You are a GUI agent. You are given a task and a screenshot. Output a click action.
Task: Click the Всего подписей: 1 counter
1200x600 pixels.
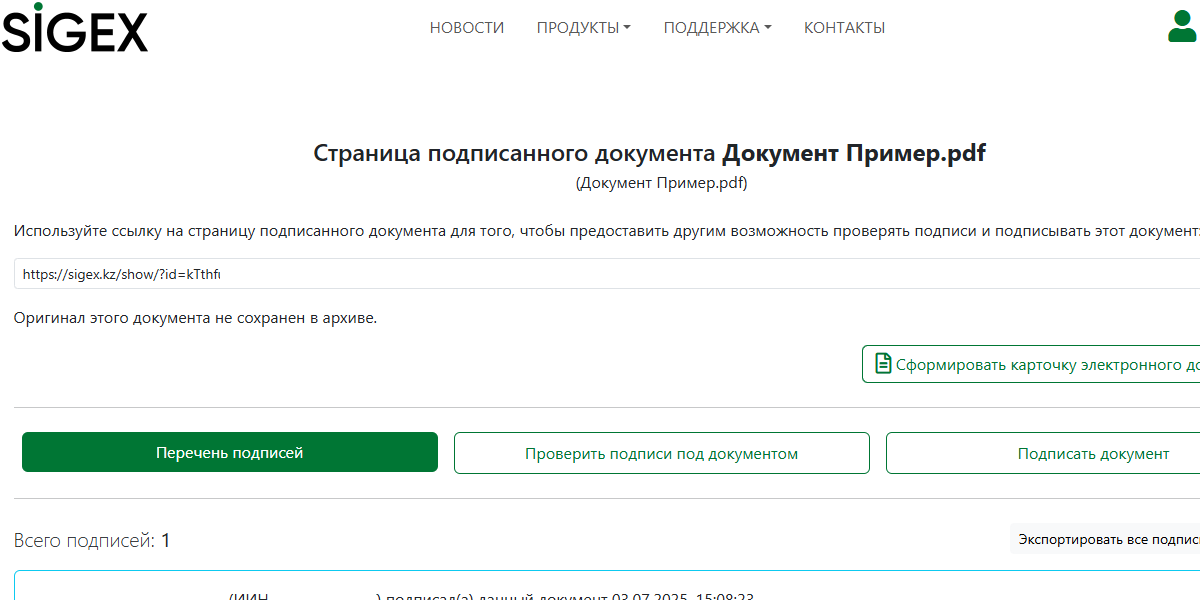(92, 541)
